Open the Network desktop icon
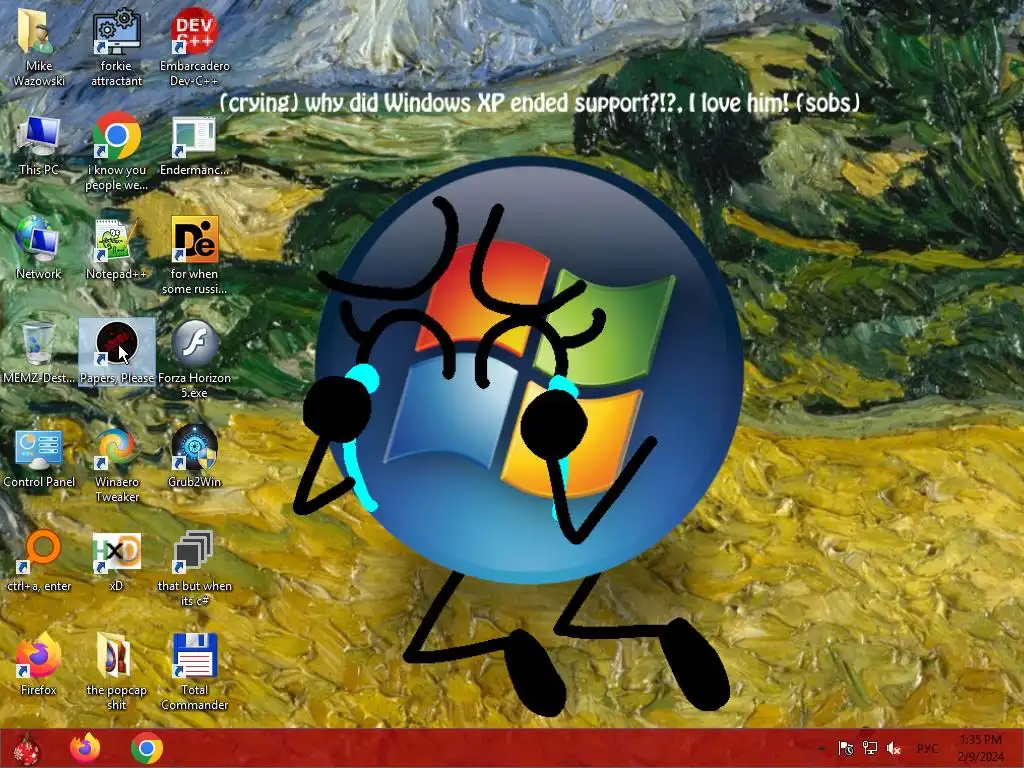The width and height of the screenshot is (1024, 768). (39, 248)
